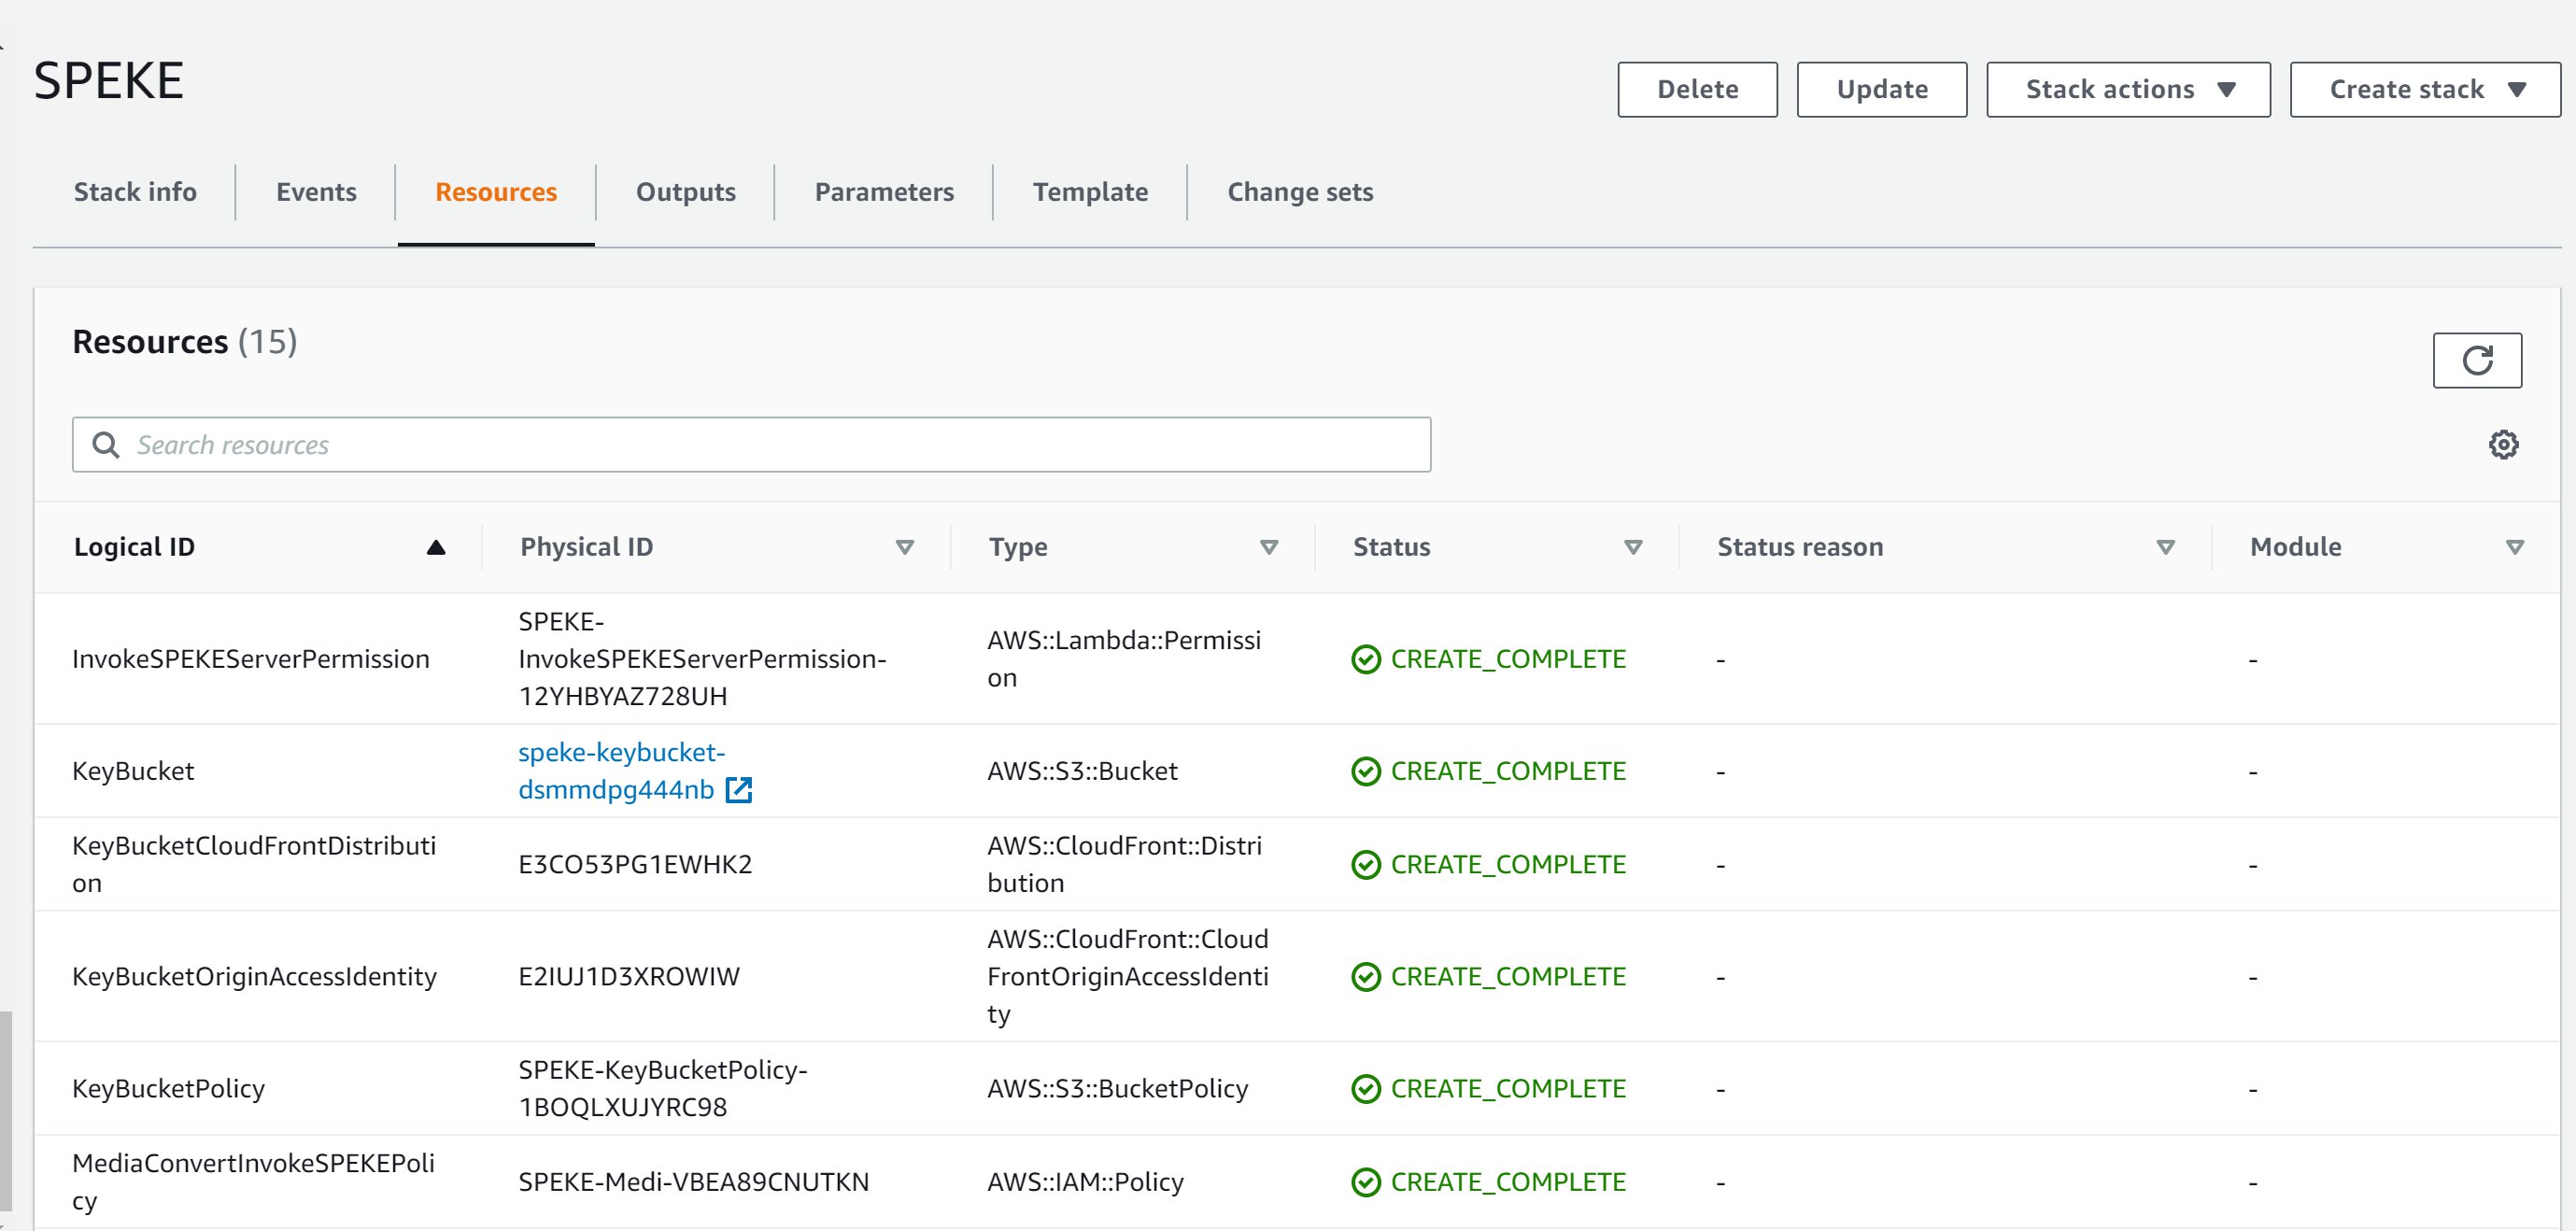Open Stack actions dropdown
Image resolution: width=2576 pixels, height=1231 pixels.
(2128, 90)
